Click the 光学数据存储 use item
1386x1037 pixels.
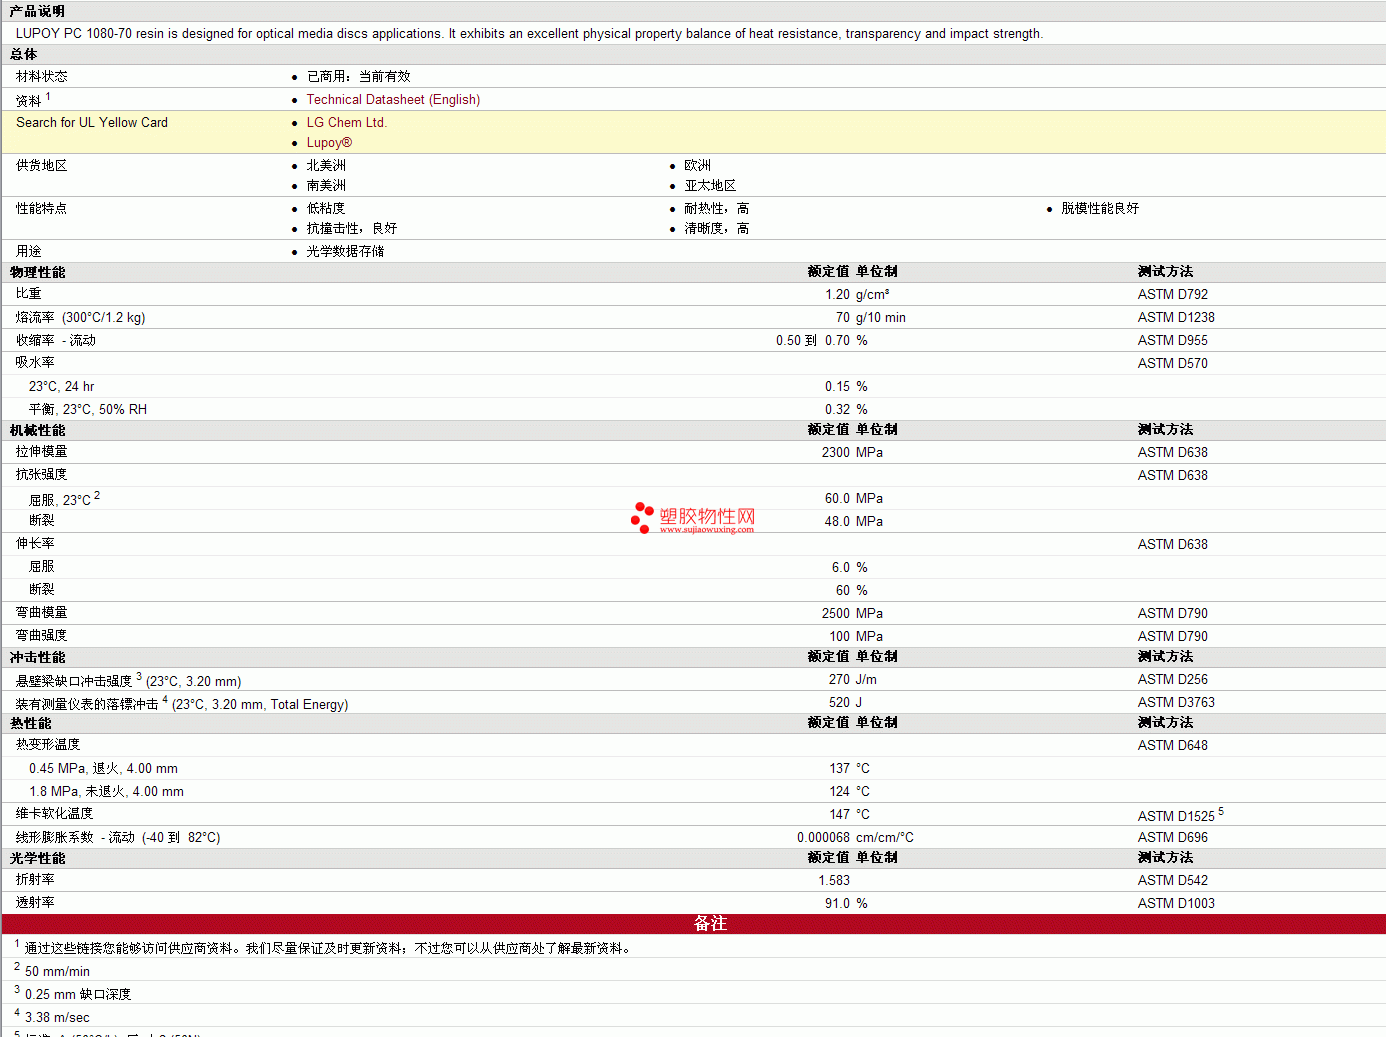click(x=345, y=252)
